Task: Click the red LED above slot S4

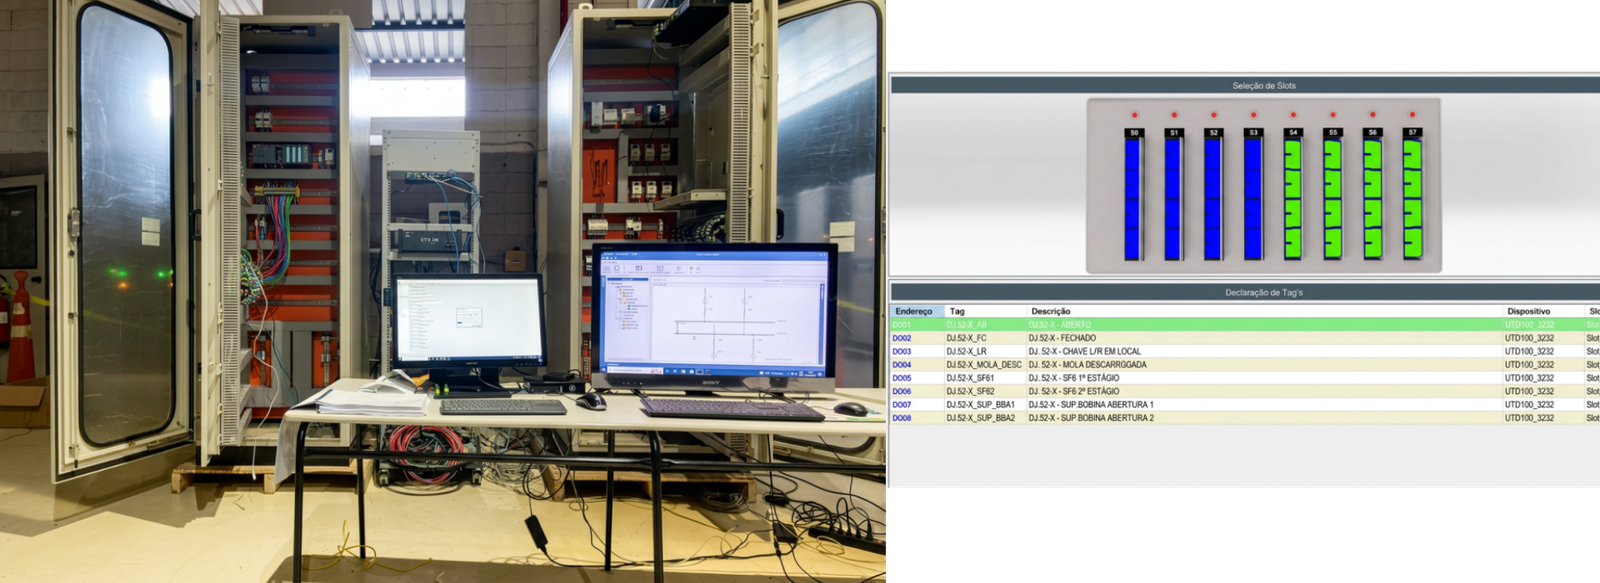Action: [1293, 114]
